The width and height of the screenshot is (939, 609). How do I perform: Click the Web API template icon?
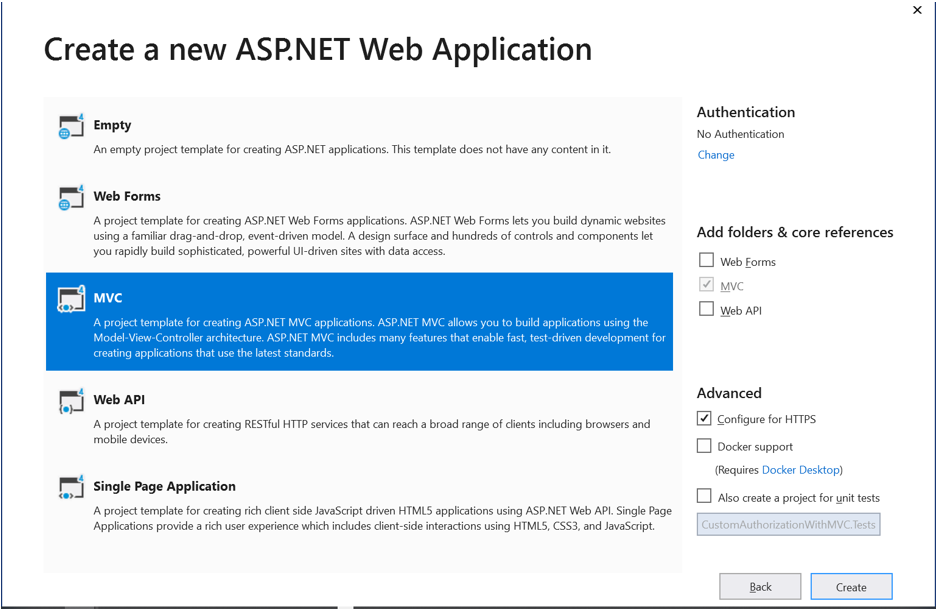tap(71, 401)
